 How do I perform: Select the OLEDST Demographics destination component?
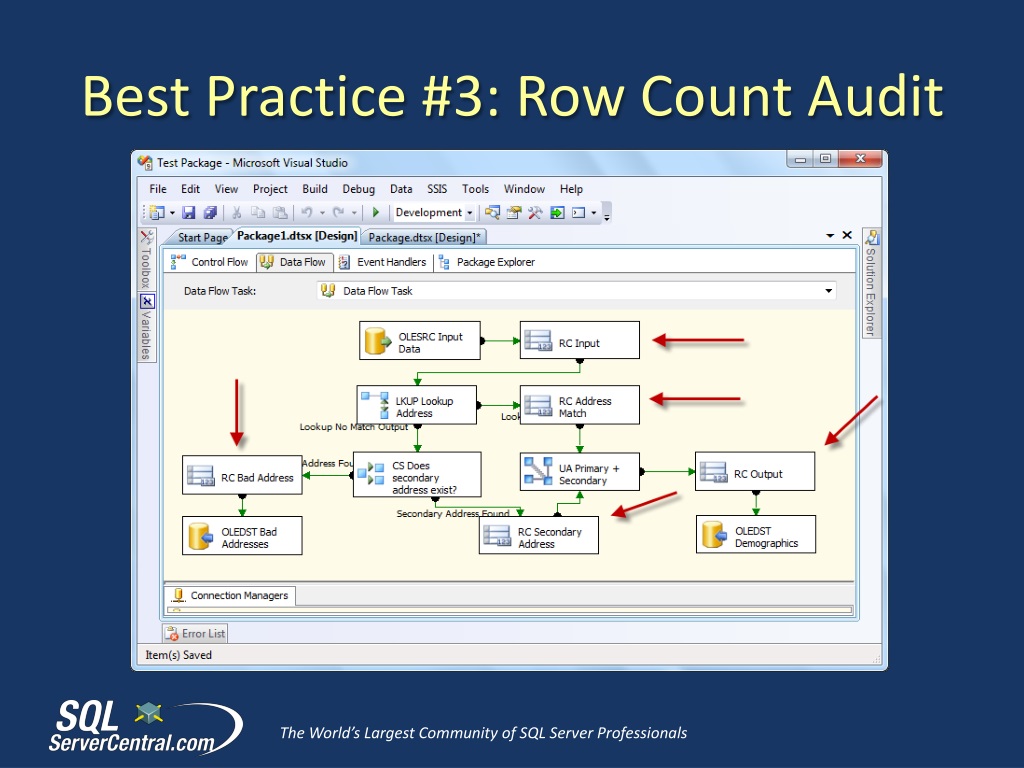click(756, 534)
